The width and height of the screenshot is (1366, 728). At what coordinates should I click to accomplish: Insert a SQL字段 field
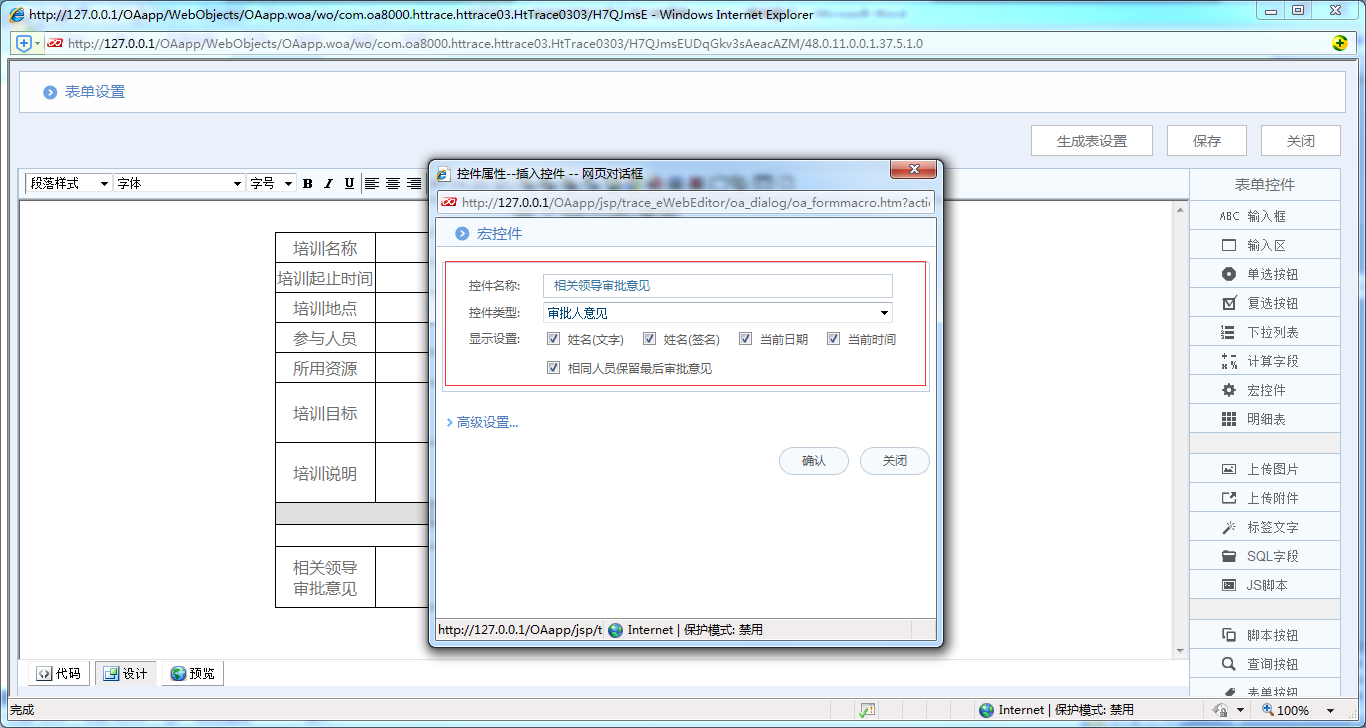pos(1265,555)
